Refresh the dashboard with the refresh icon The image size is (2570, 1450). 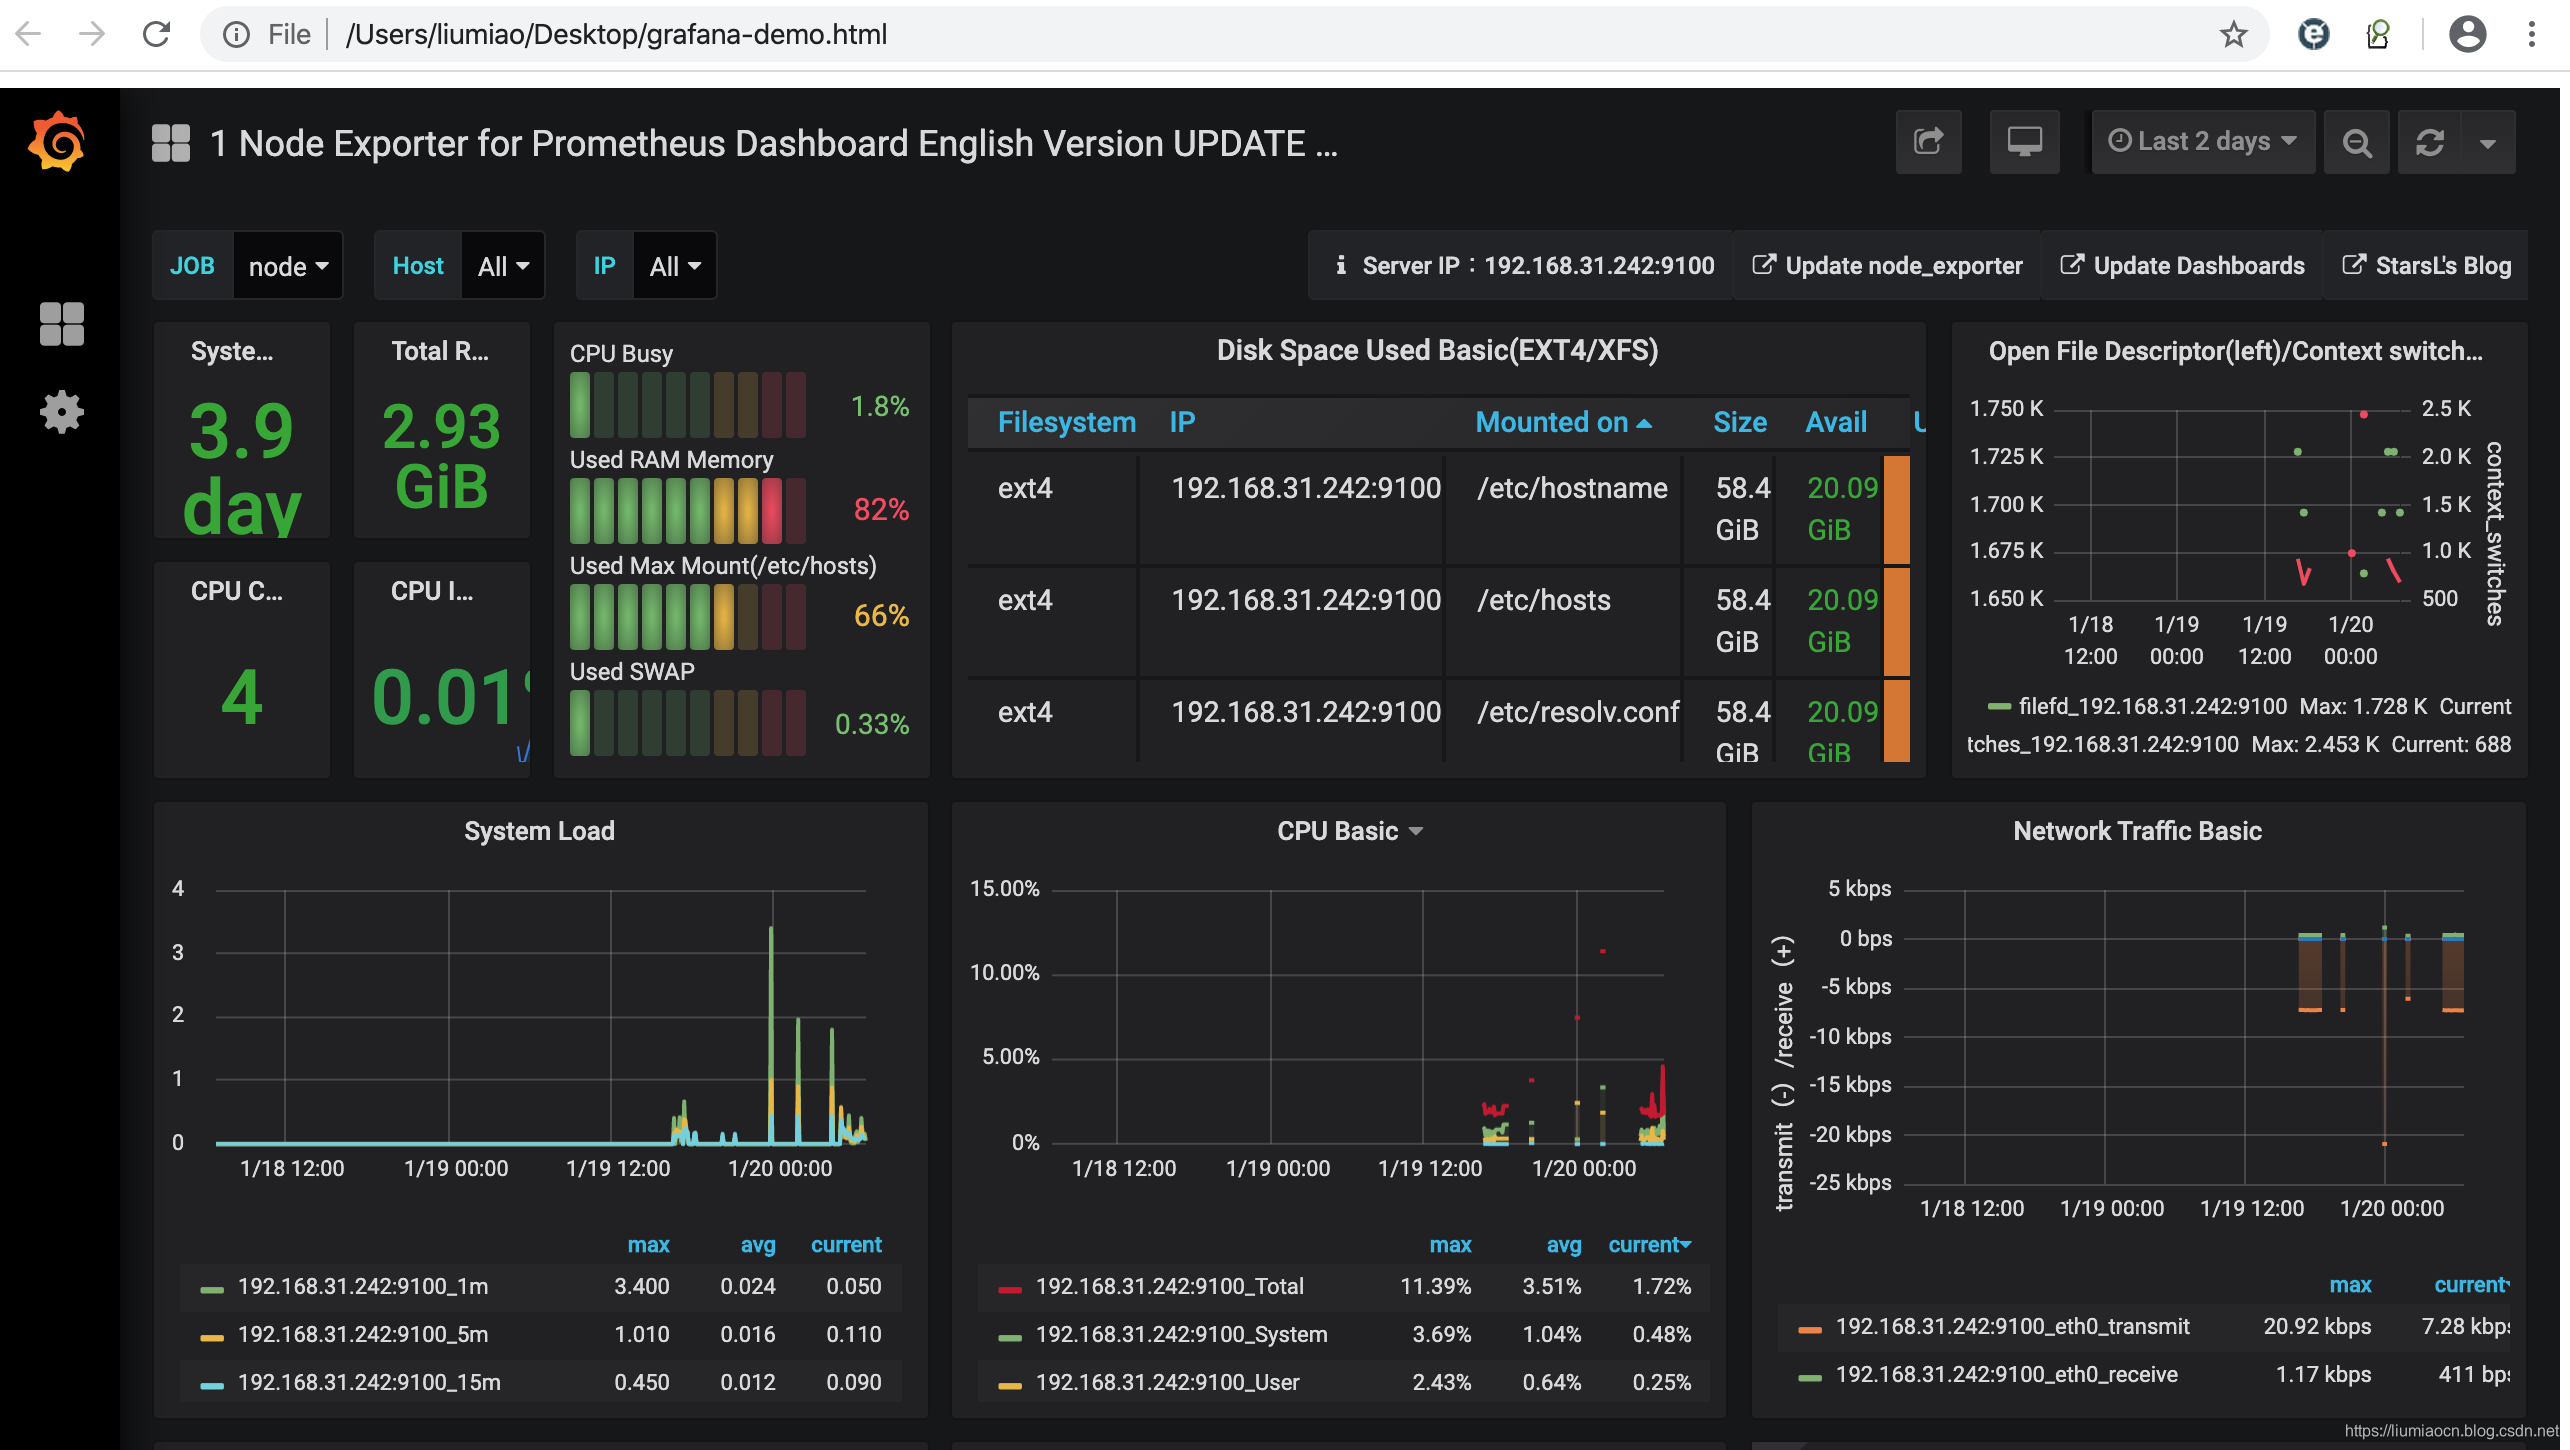pyautogui.click(x=2429, y=142)
